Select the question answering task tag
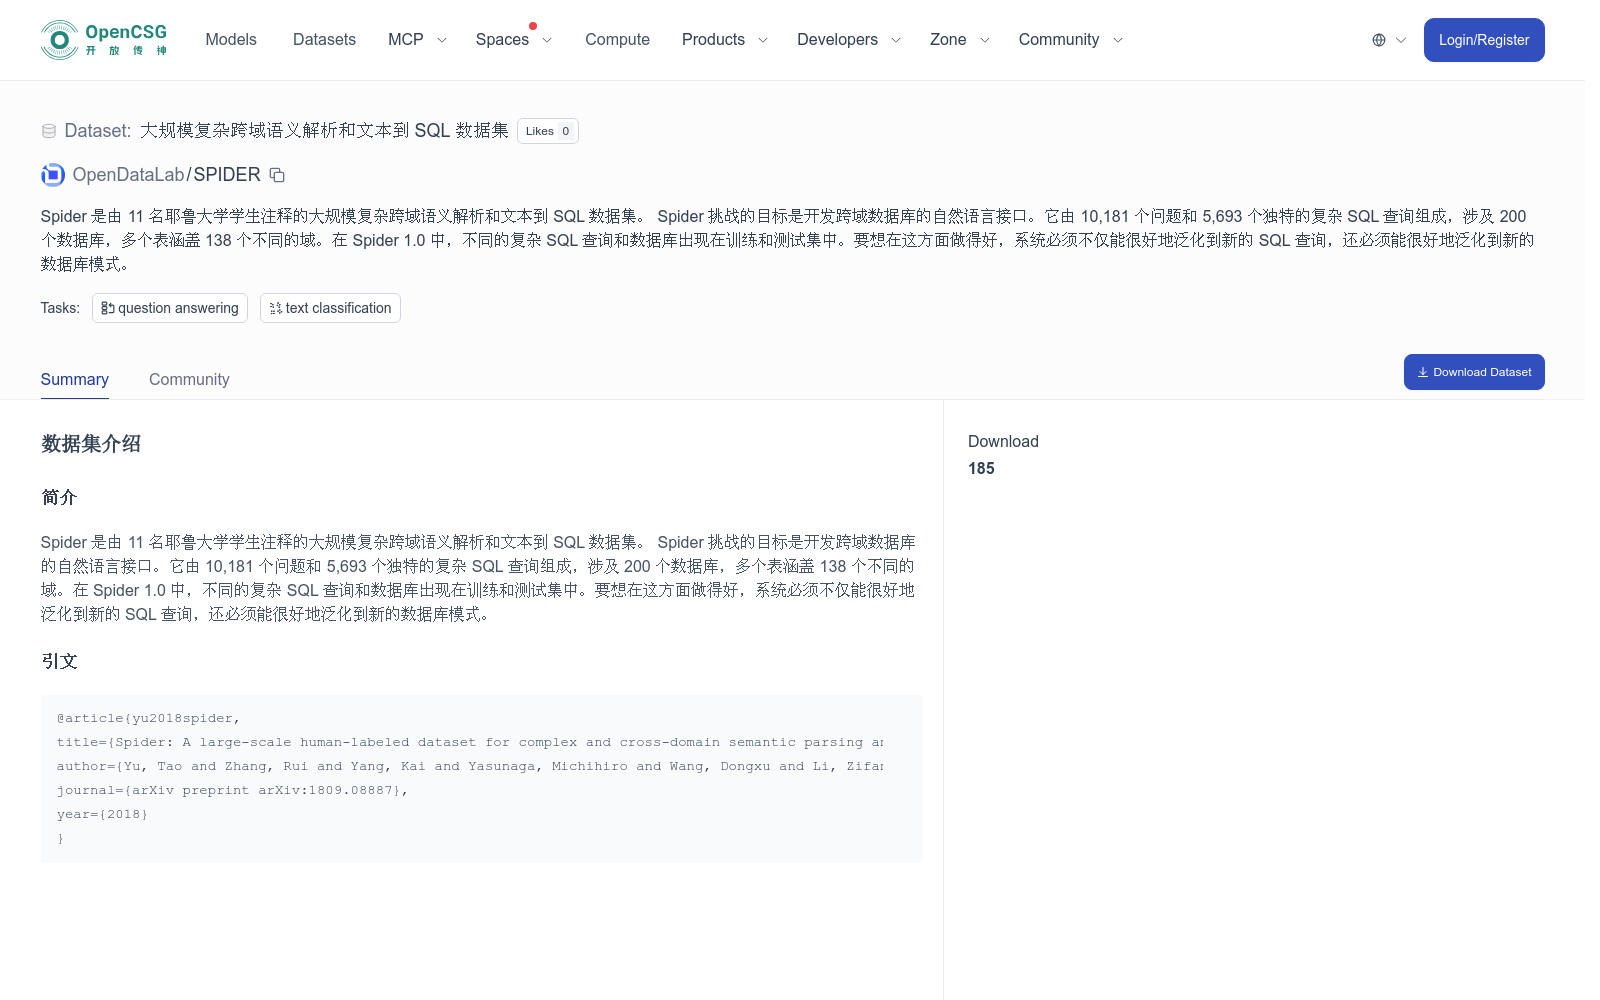This screenshot has width=1600, height=1000. coord(170,308)
